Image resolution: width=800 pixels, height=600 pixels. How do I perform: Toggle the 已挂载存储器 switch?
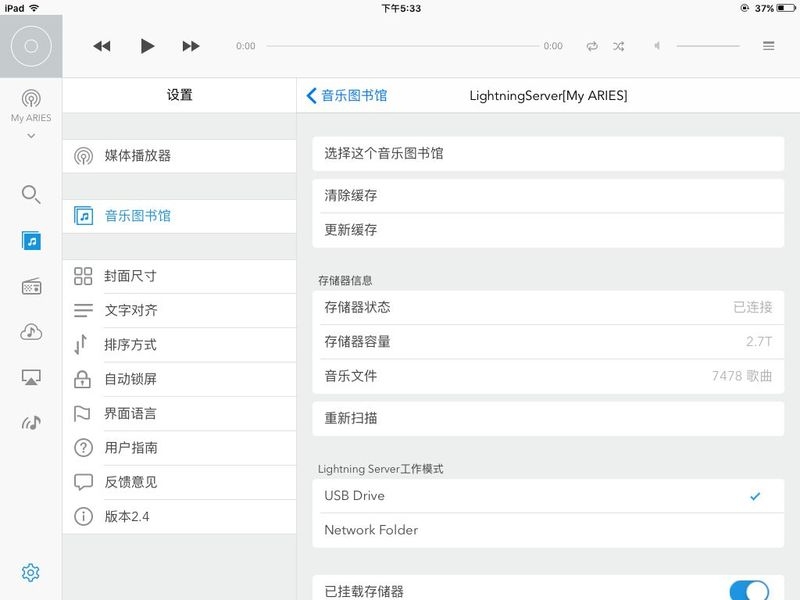tap(749, 591)
